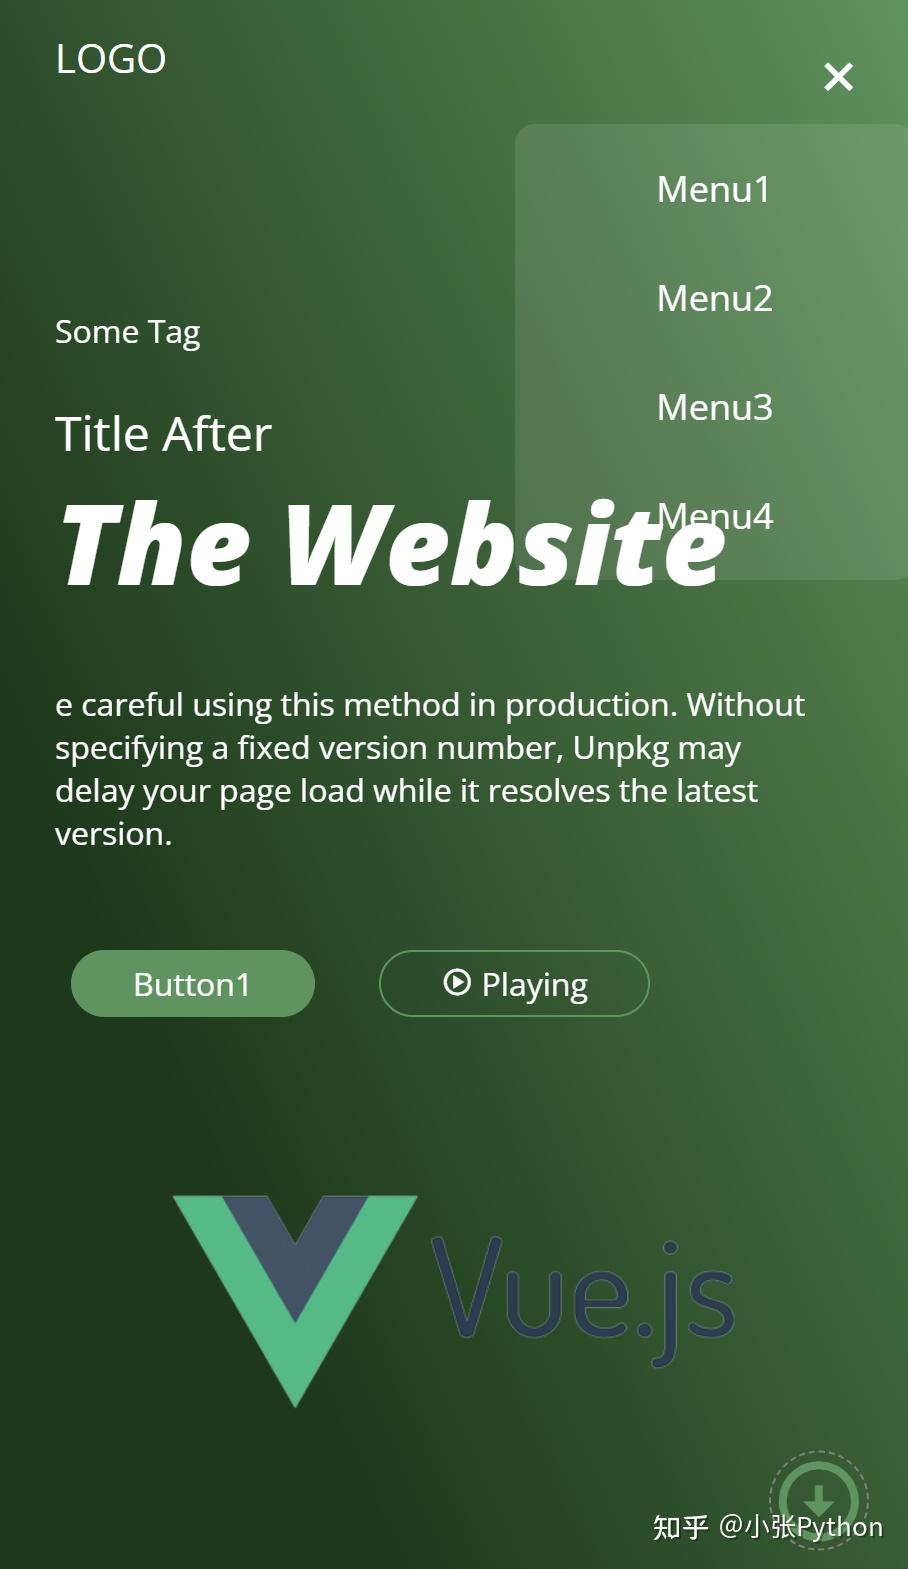This screenshot has width=908, height=1569.
Task: Click the Title After subtitle
Action: pyautogui.click(x=163, y=434)
